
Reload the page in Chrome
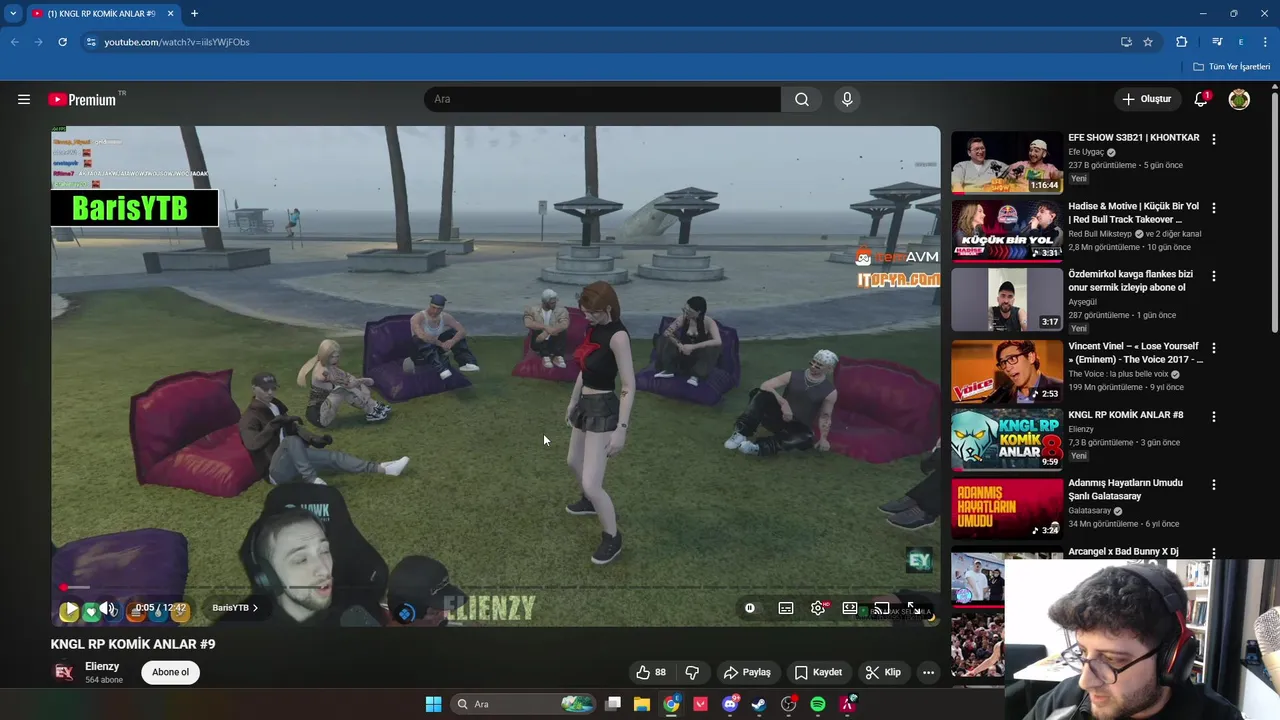pyautogui.click(x=62, y=42)
